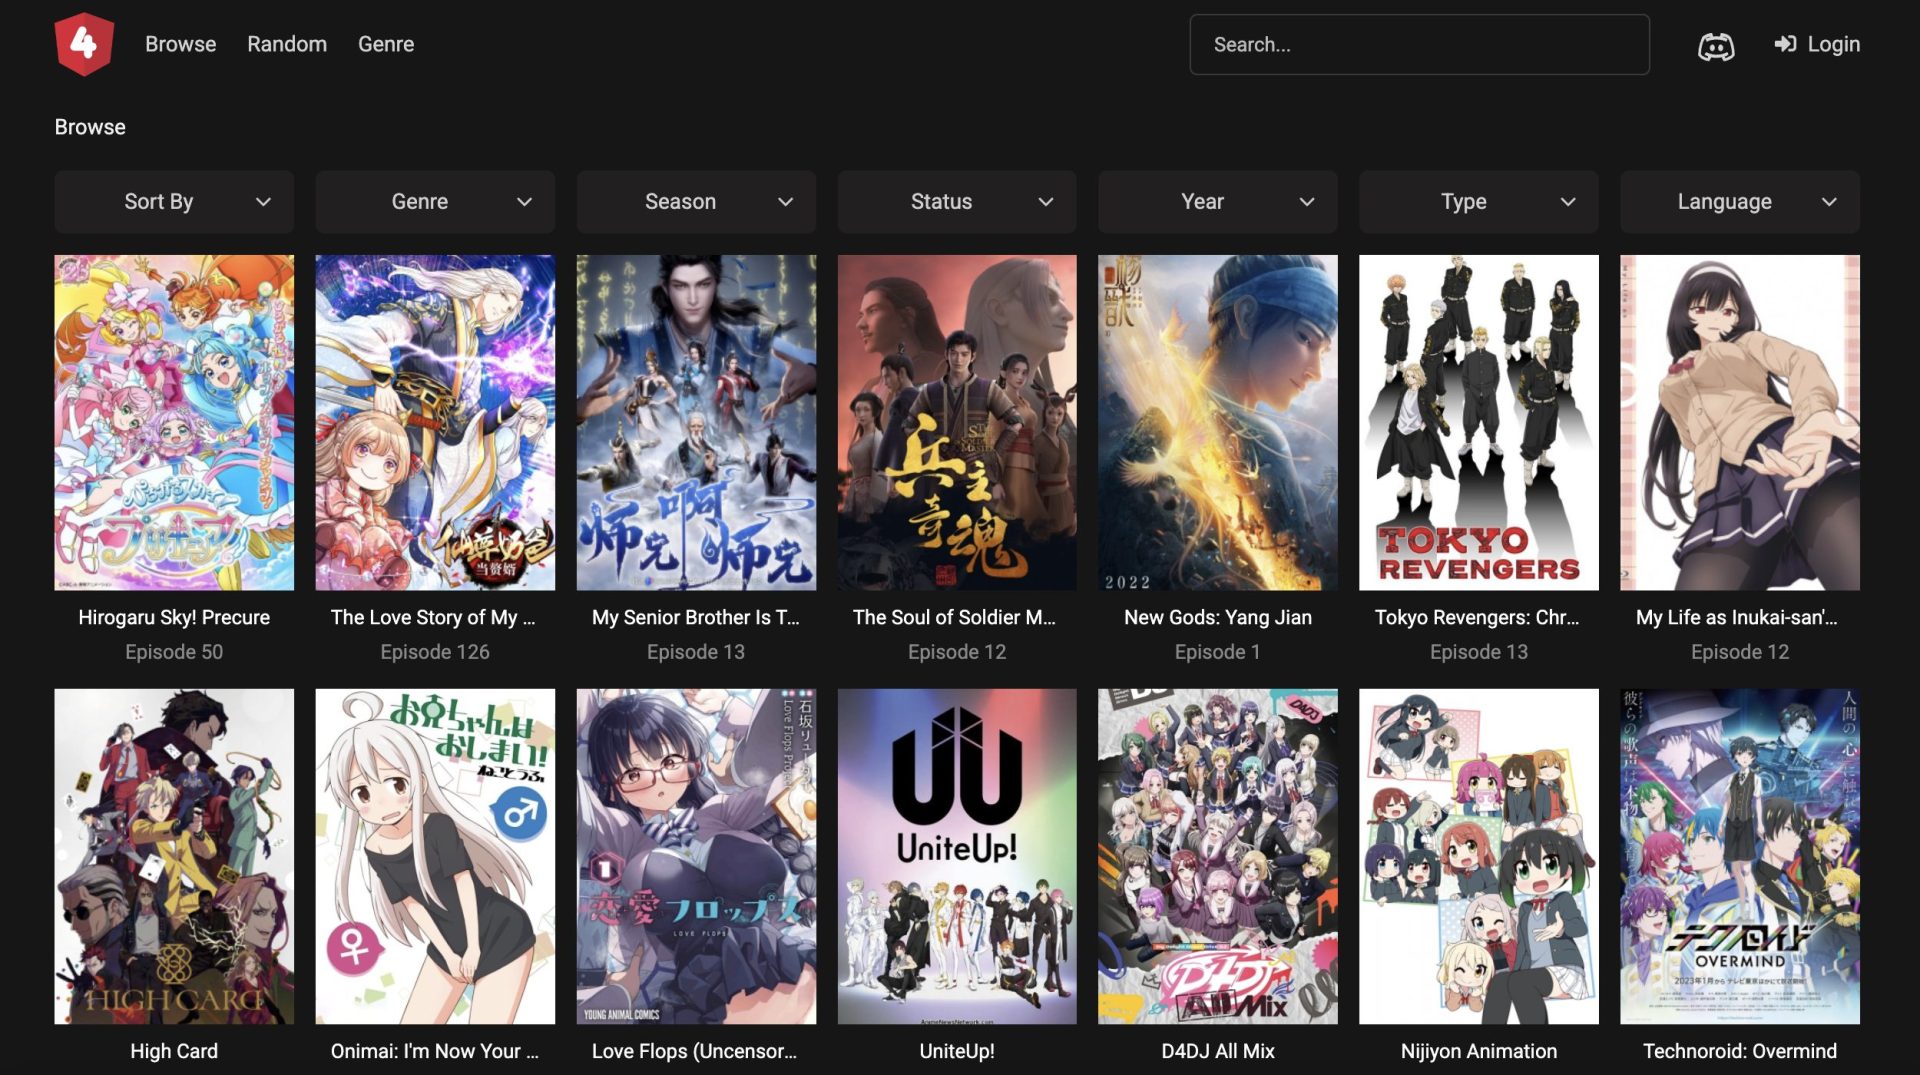Click The Love Story of My ... title
The image size is (1920, 1075).
coord(433,617)
